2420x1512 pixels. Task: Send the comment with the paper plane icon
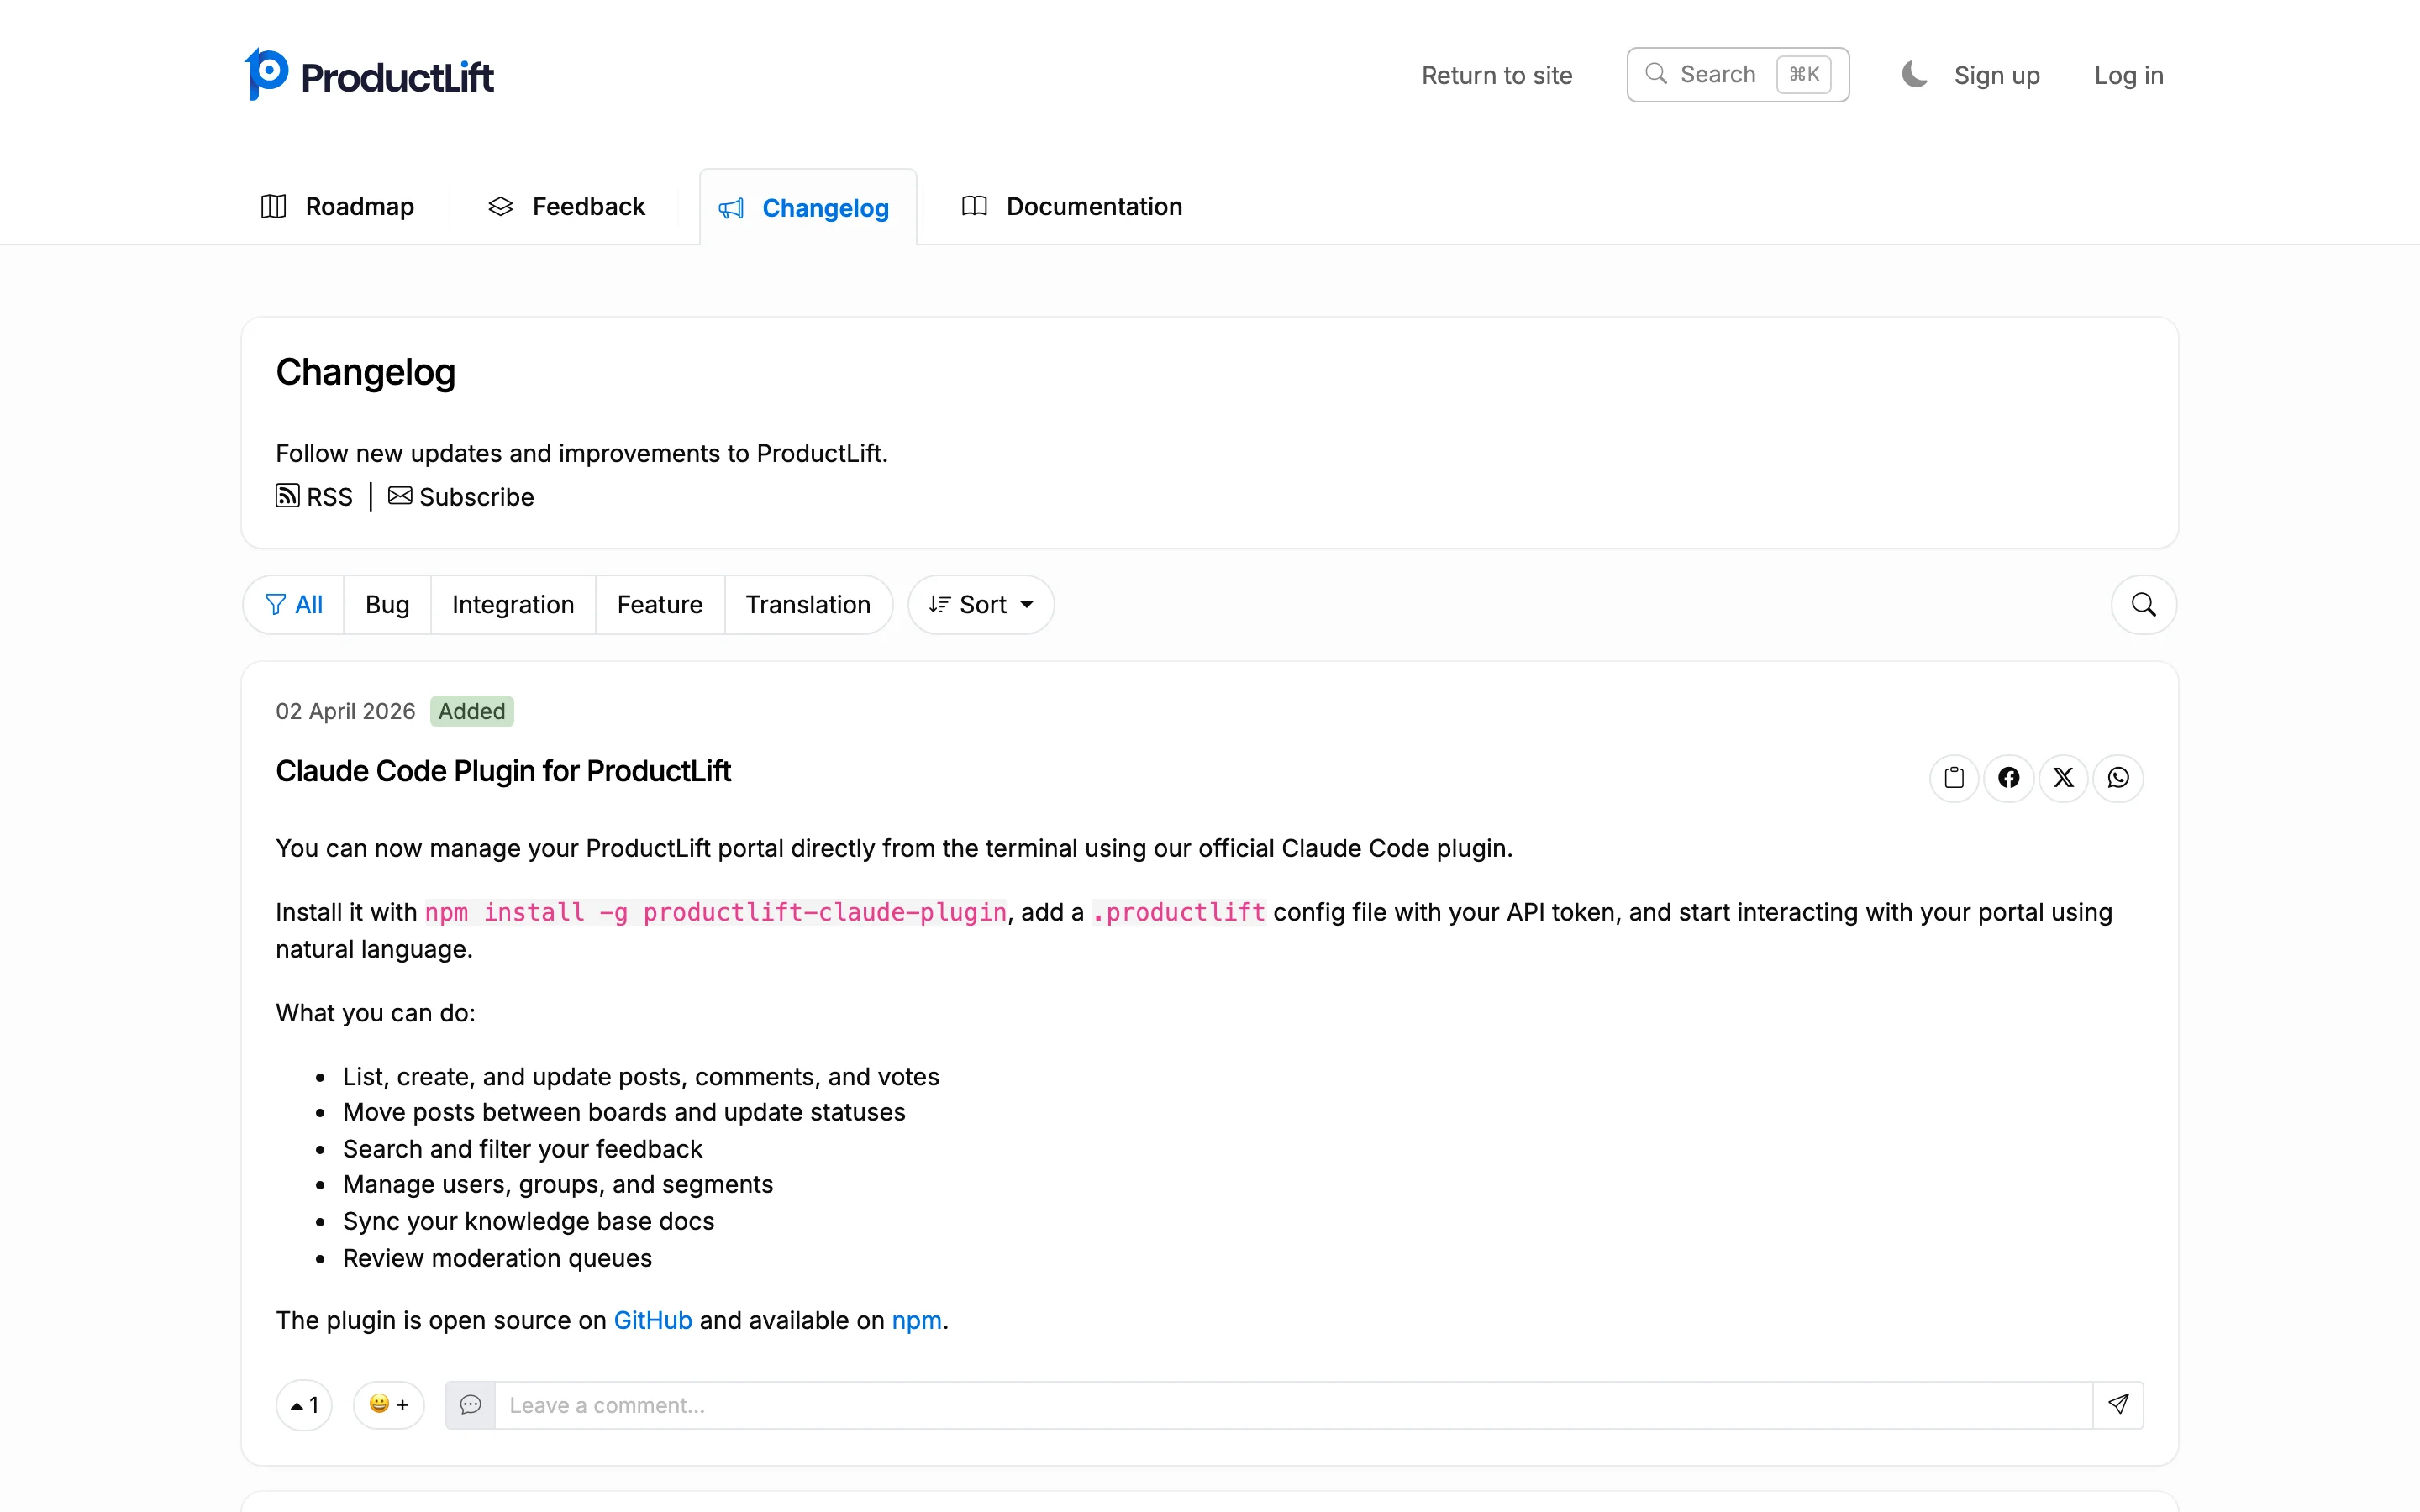[2119, 1404]
